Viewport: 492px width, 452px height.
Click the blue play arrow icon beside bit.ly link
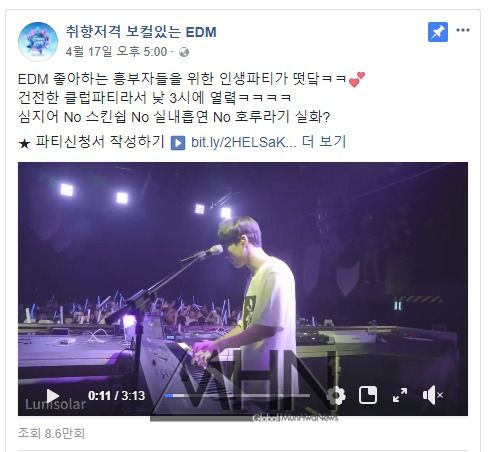(178, 143)
